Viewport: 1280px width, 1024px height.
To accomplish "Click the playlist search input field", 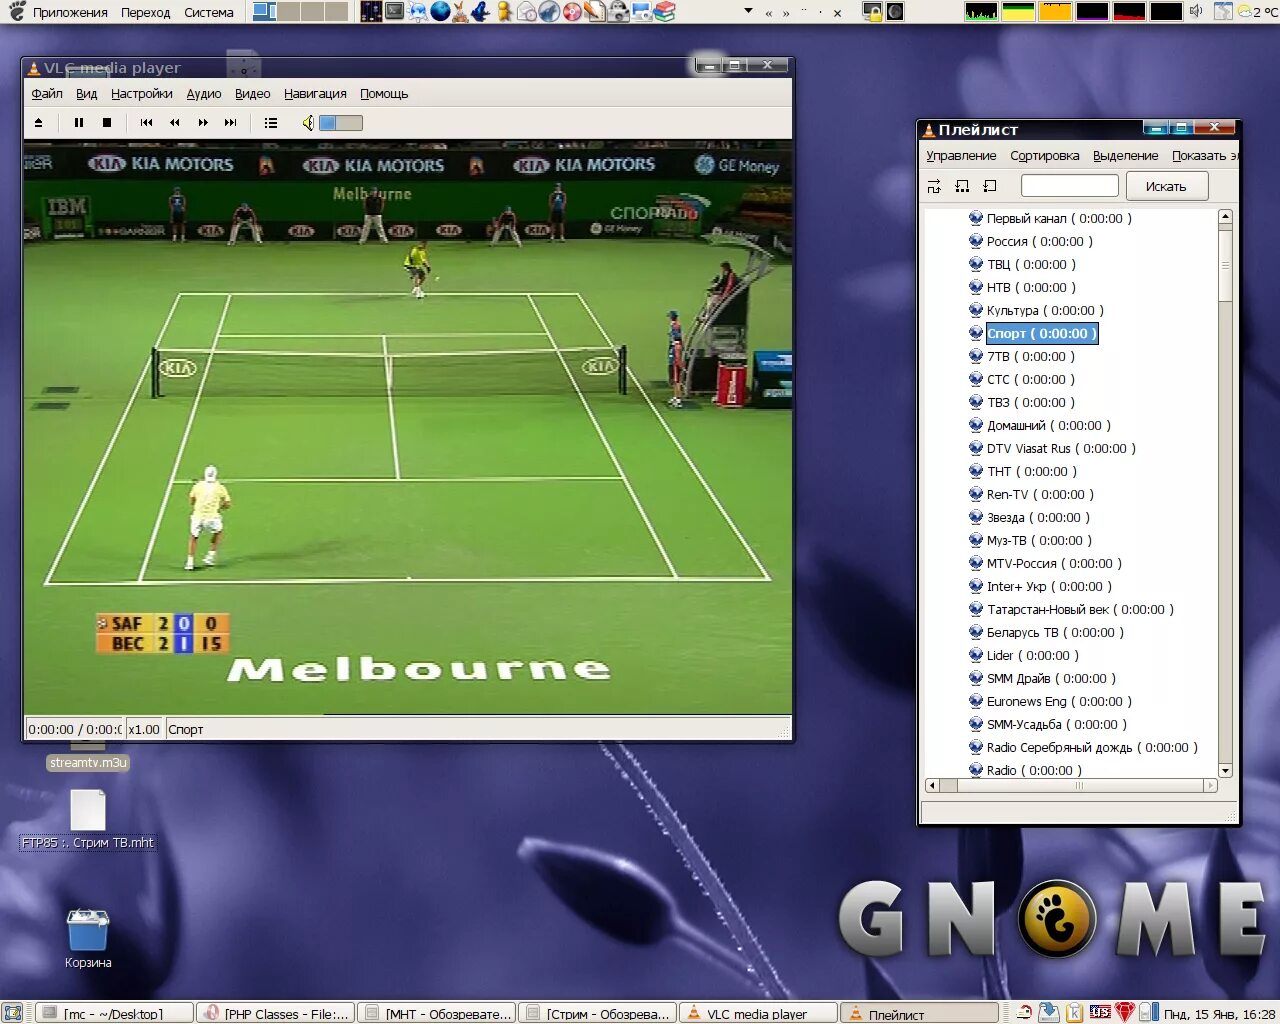I will [1069, 185].
